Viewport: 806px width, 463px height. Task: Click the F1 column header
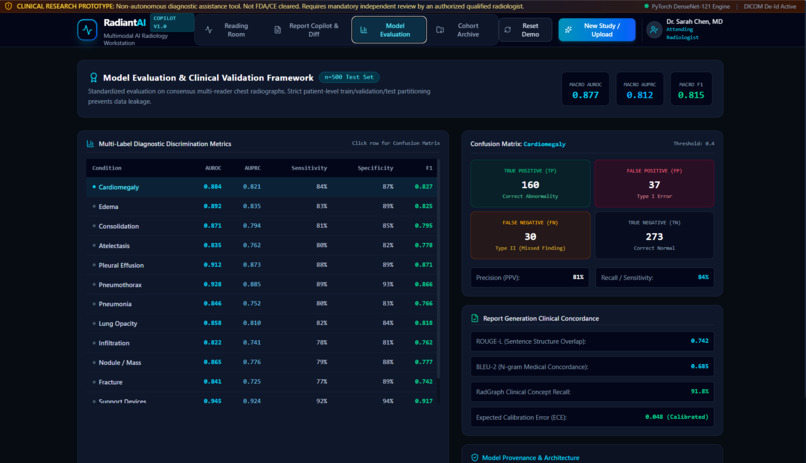429,168
